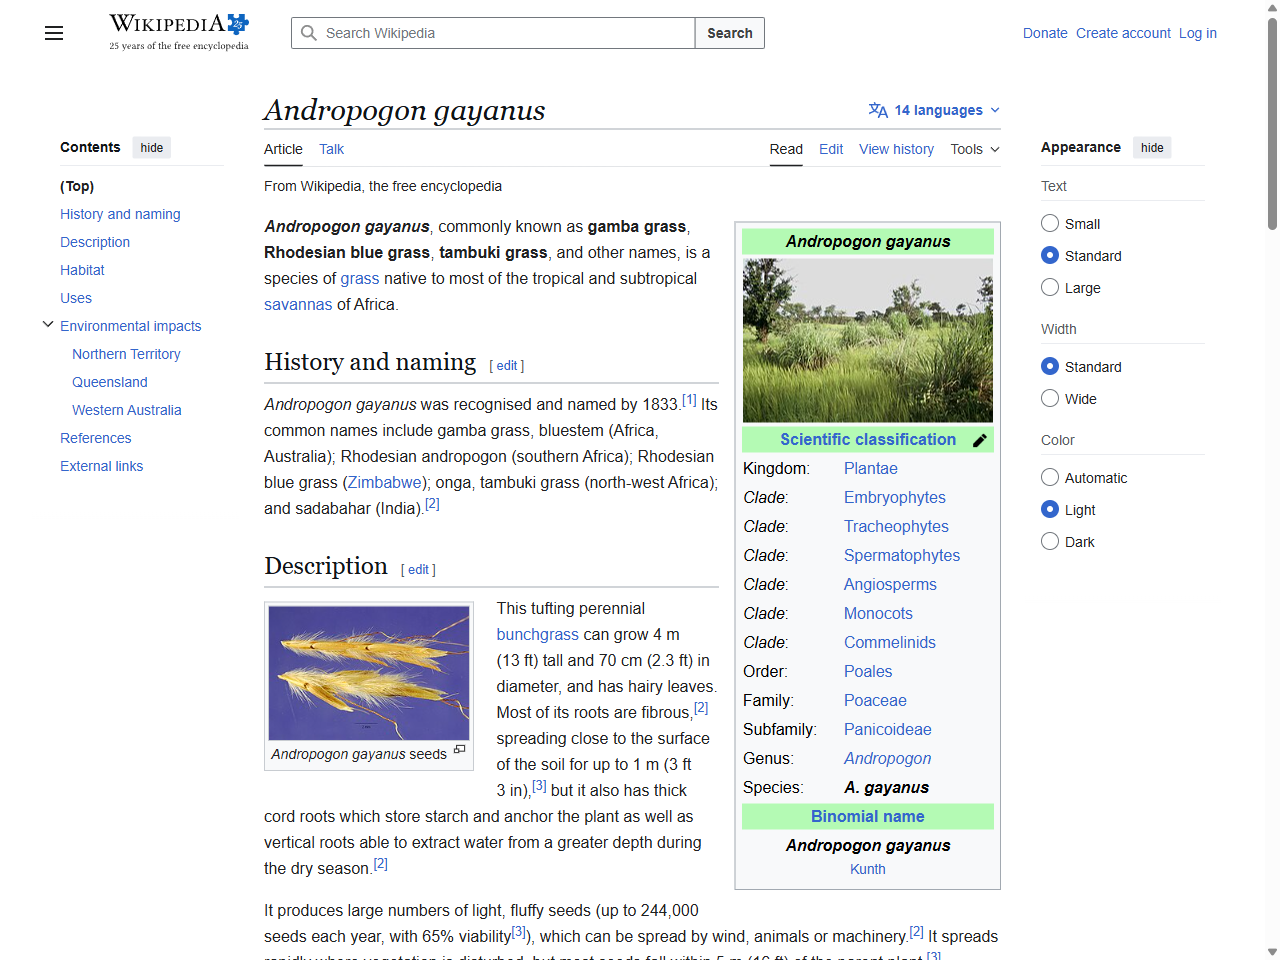Screen dimensions: 1280x960
Task: Open the Panicoideae subfamily link
Action: pos(888,729)
